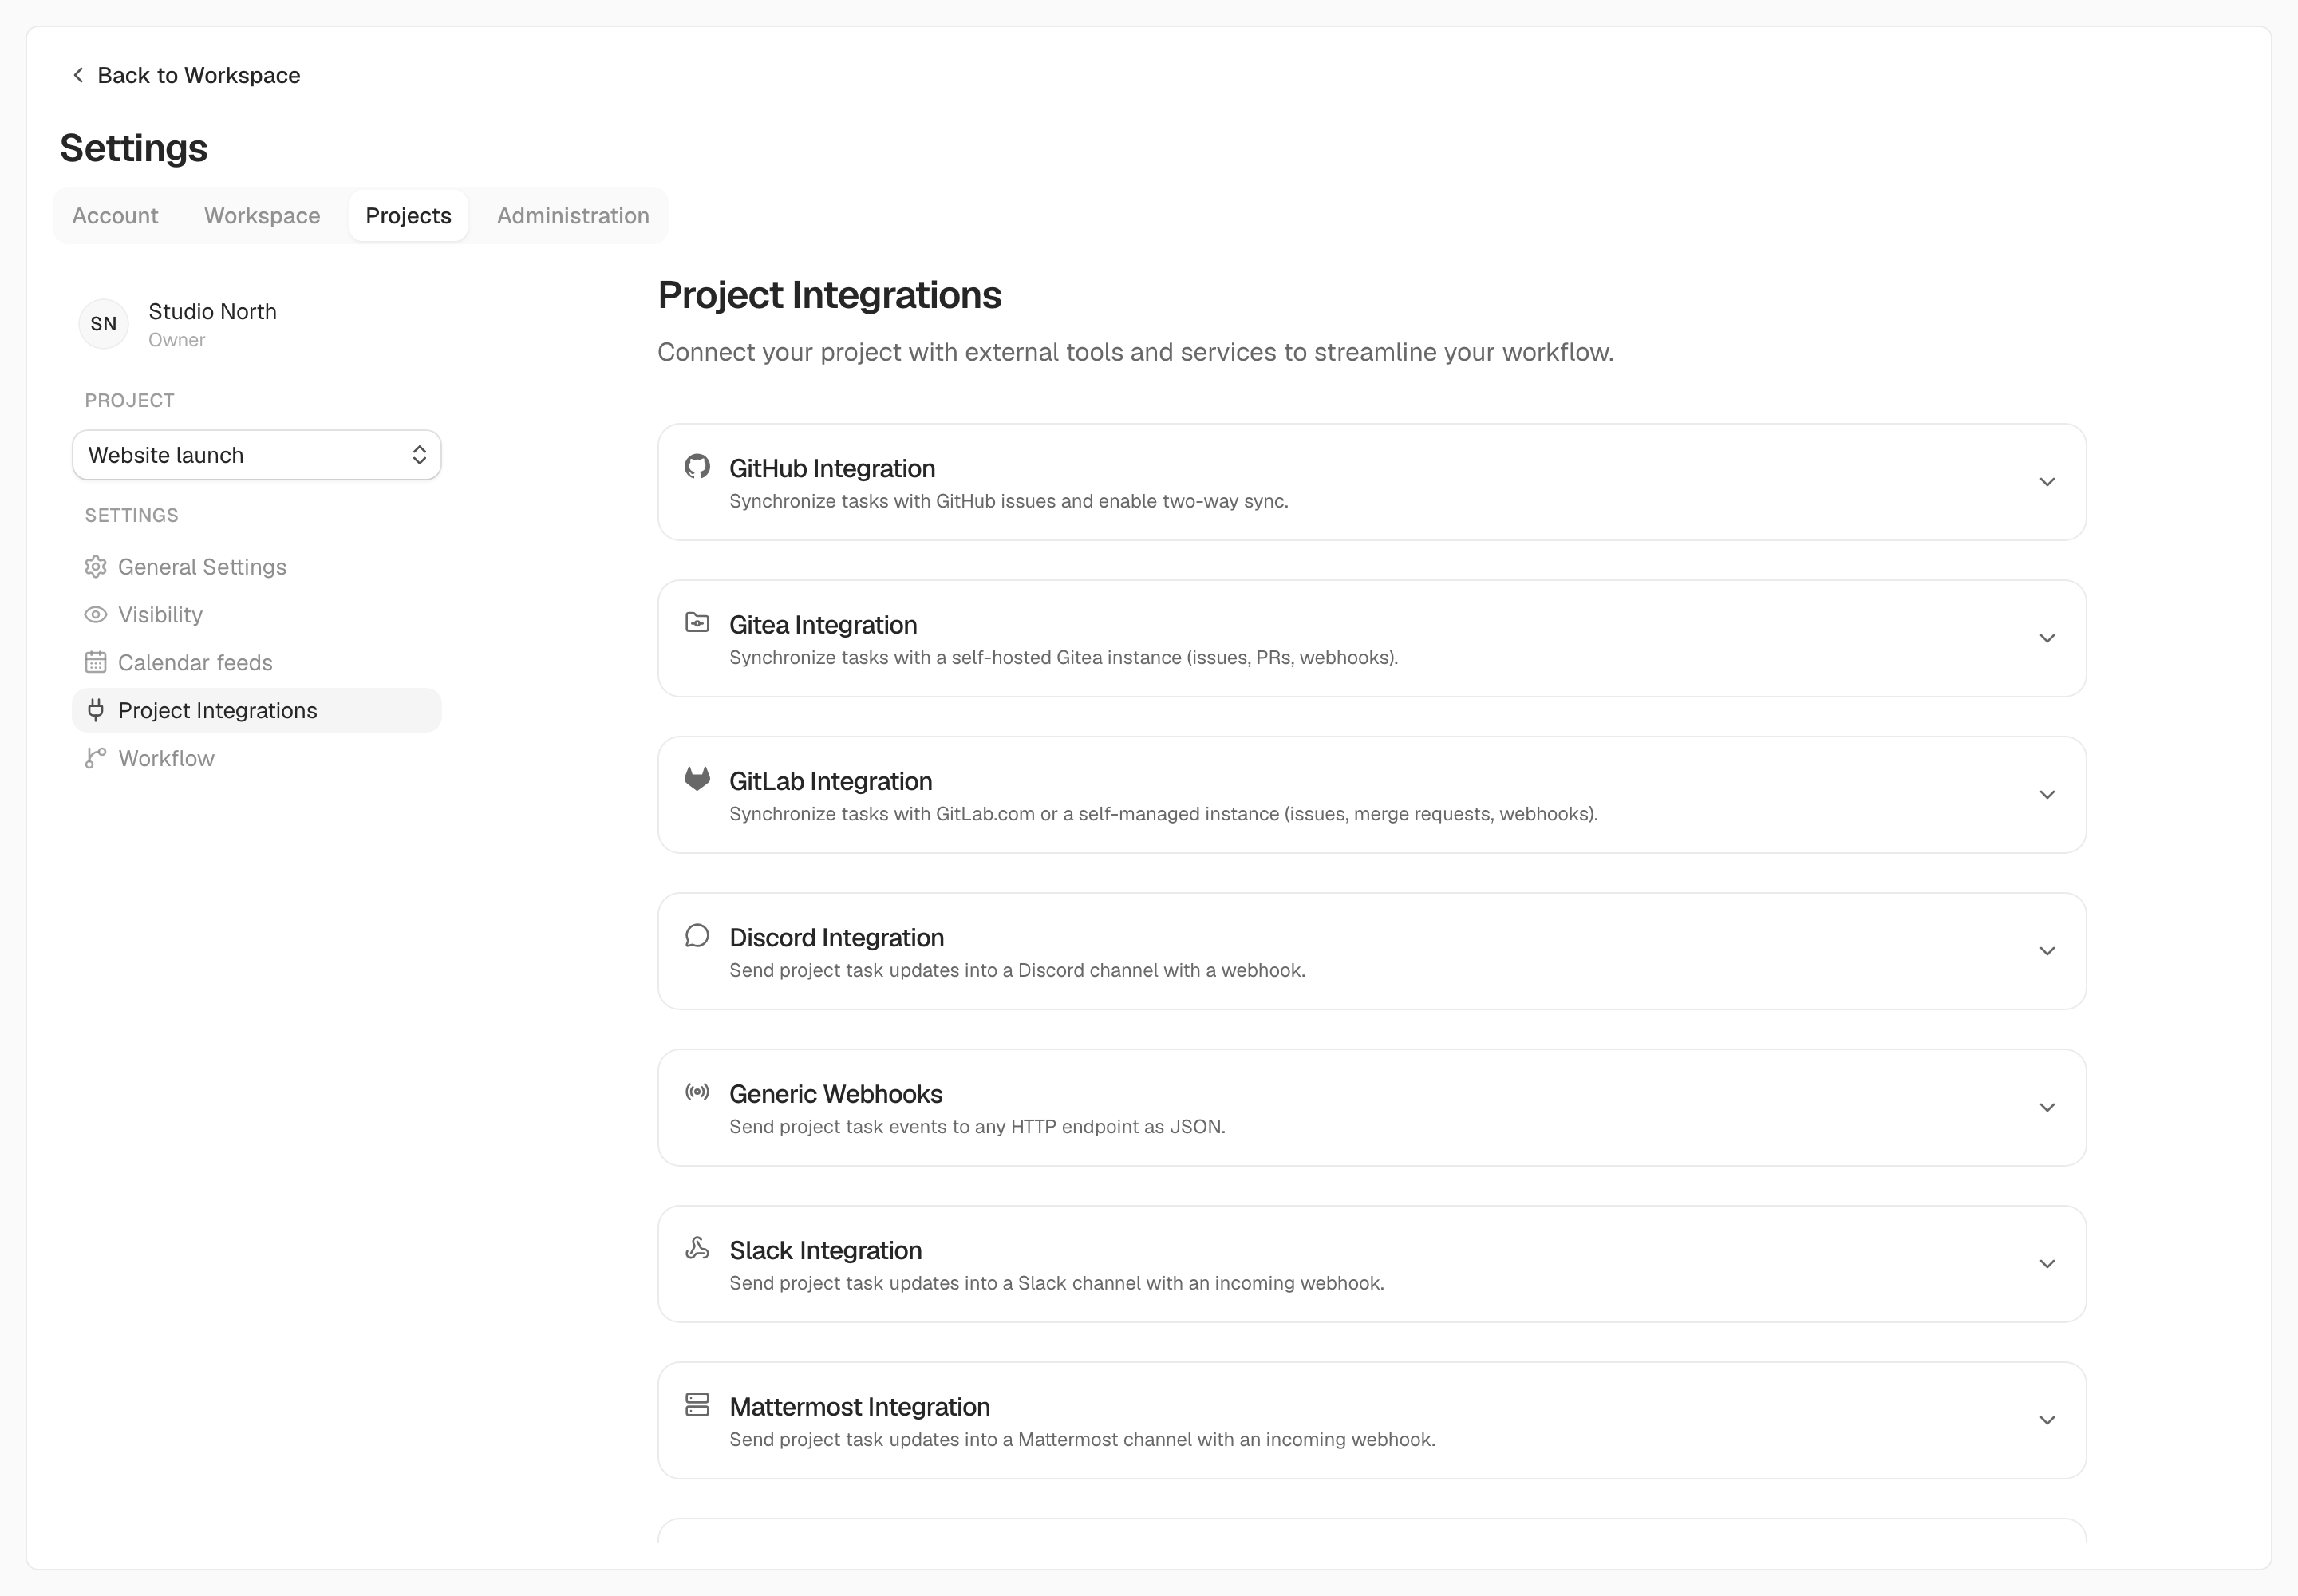Click the GitHub logo icon

pos(697,466)
